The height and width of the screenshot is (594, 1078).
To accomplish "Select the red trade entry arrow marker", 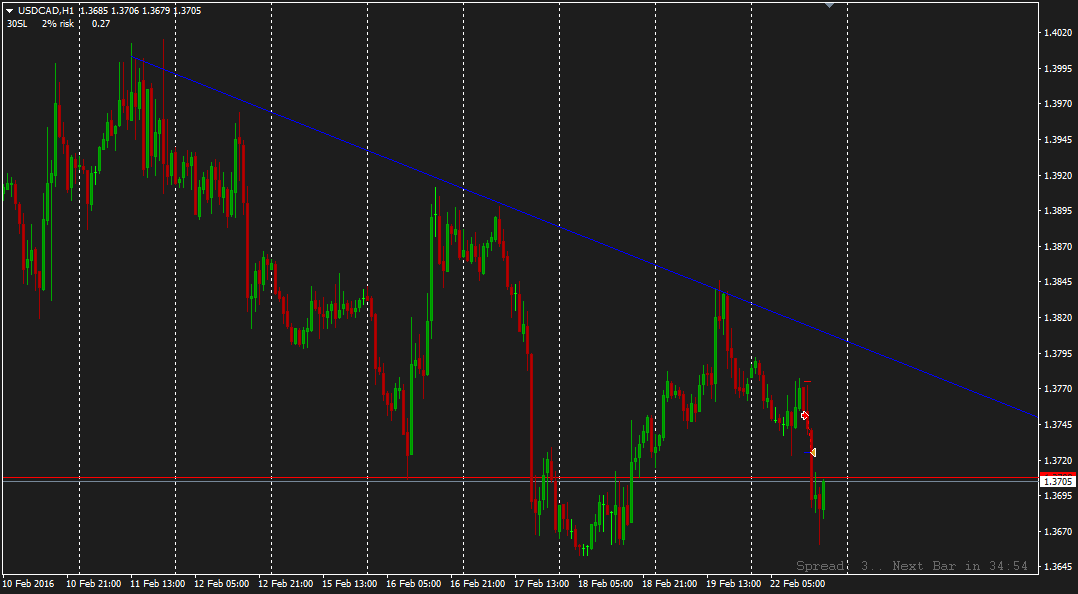I will click(804, 415).
